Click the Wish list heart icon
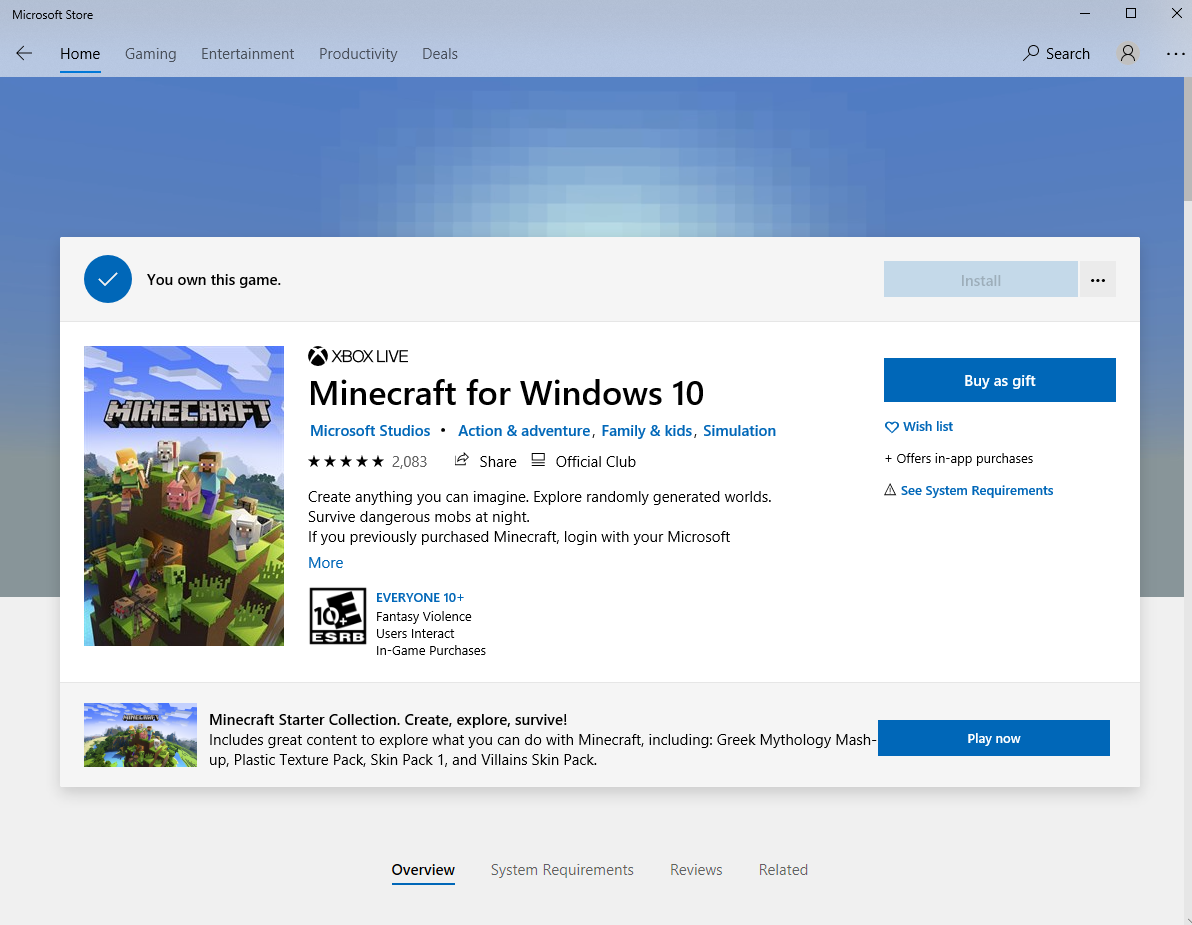1192x925 pixels. coord(892,427)
